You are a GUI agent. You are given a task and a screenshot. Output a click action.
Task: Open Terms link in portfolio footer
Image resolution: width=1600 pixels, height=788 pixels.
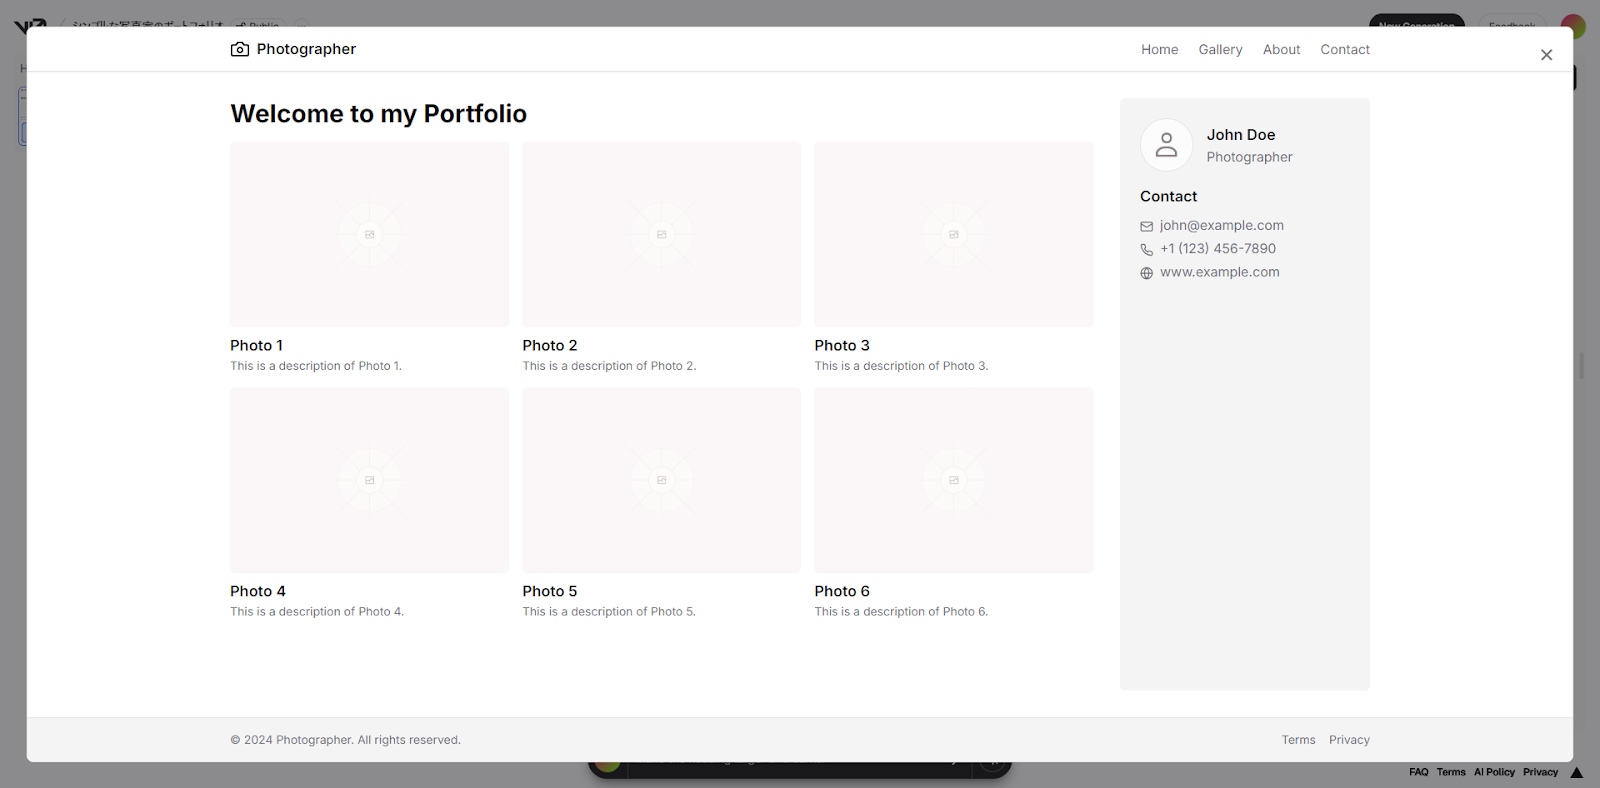[1298, 740]
